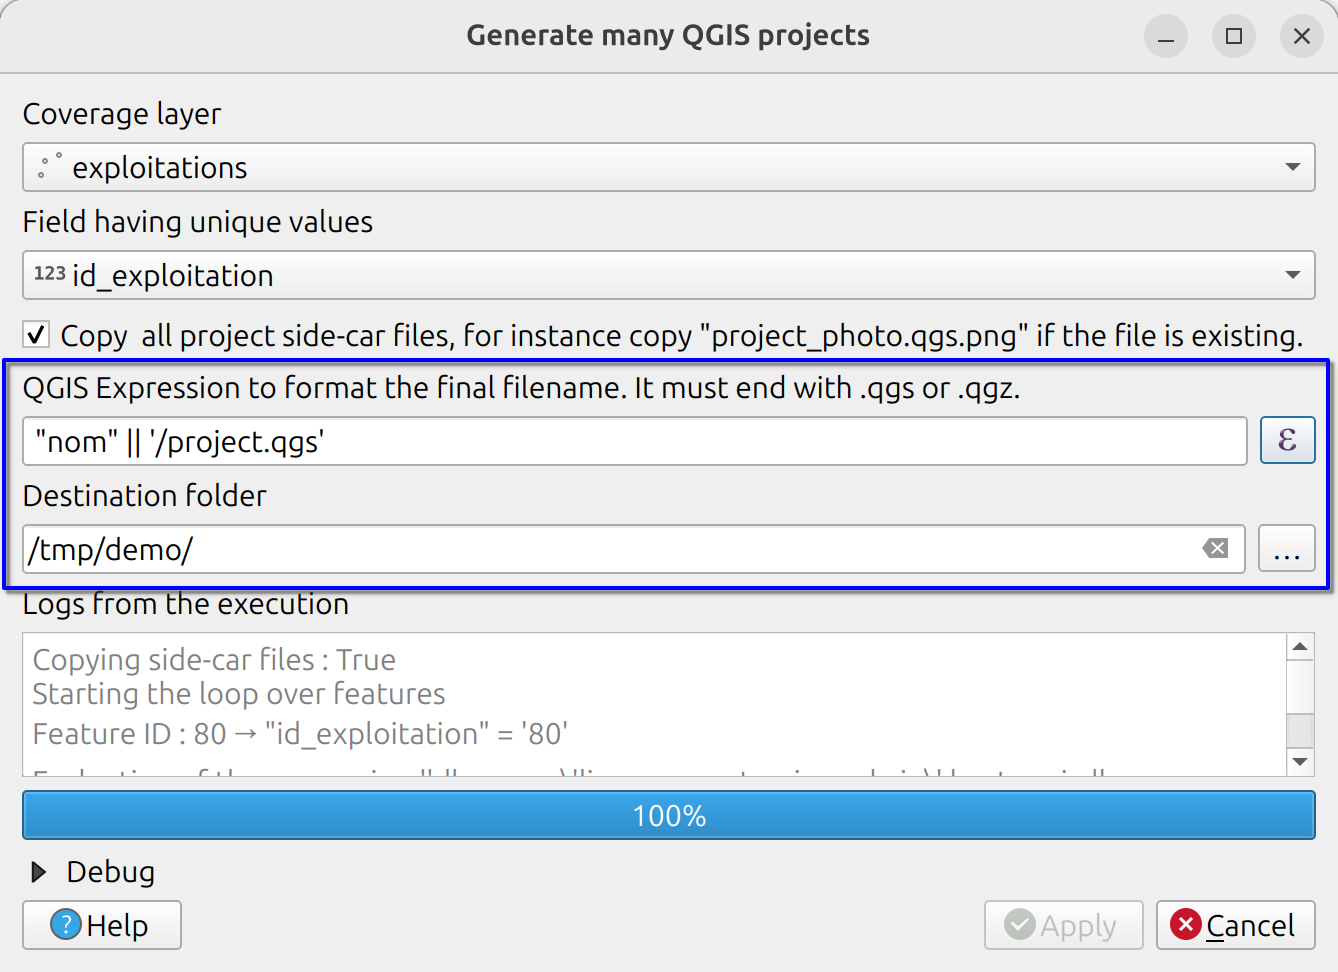Click the 'Field having unique values' label
The width and height of the screenshot is (1338, 972).
point(198,222)
